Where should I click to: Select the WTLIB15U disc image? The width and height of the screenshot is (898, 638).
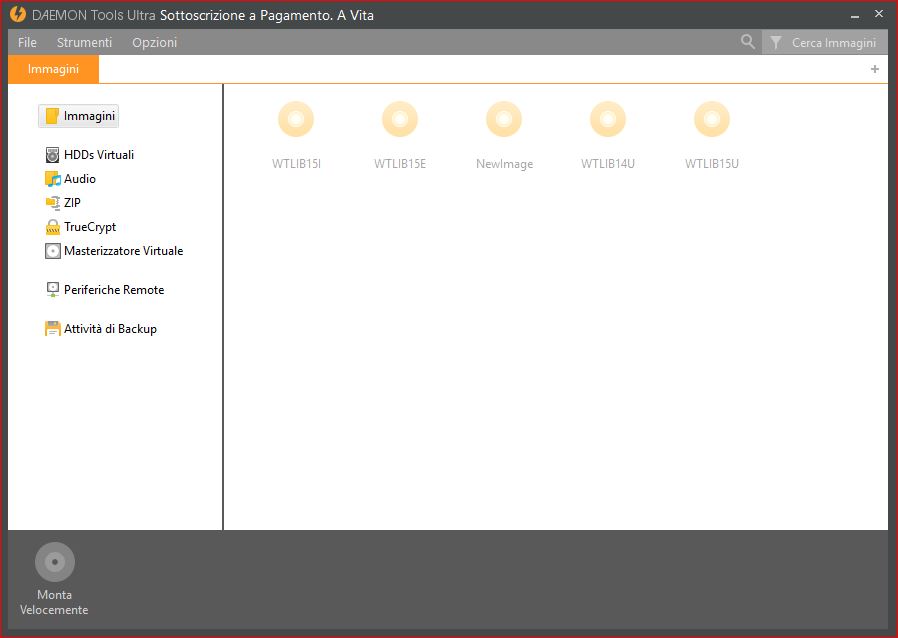[712, 119]
